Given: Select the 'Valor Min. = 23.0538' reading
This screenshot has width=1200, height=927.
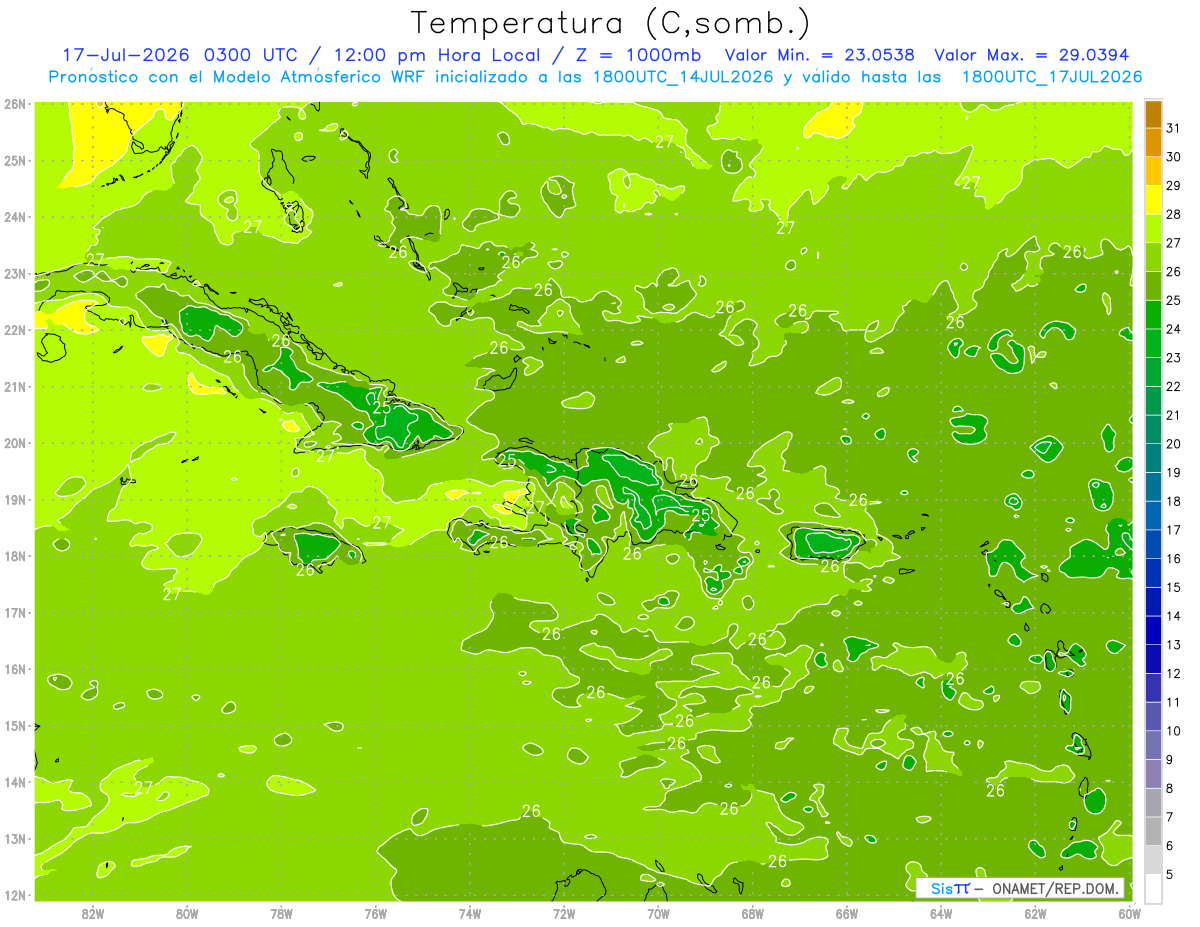Looking at the screenshot, I should point(819,55).
